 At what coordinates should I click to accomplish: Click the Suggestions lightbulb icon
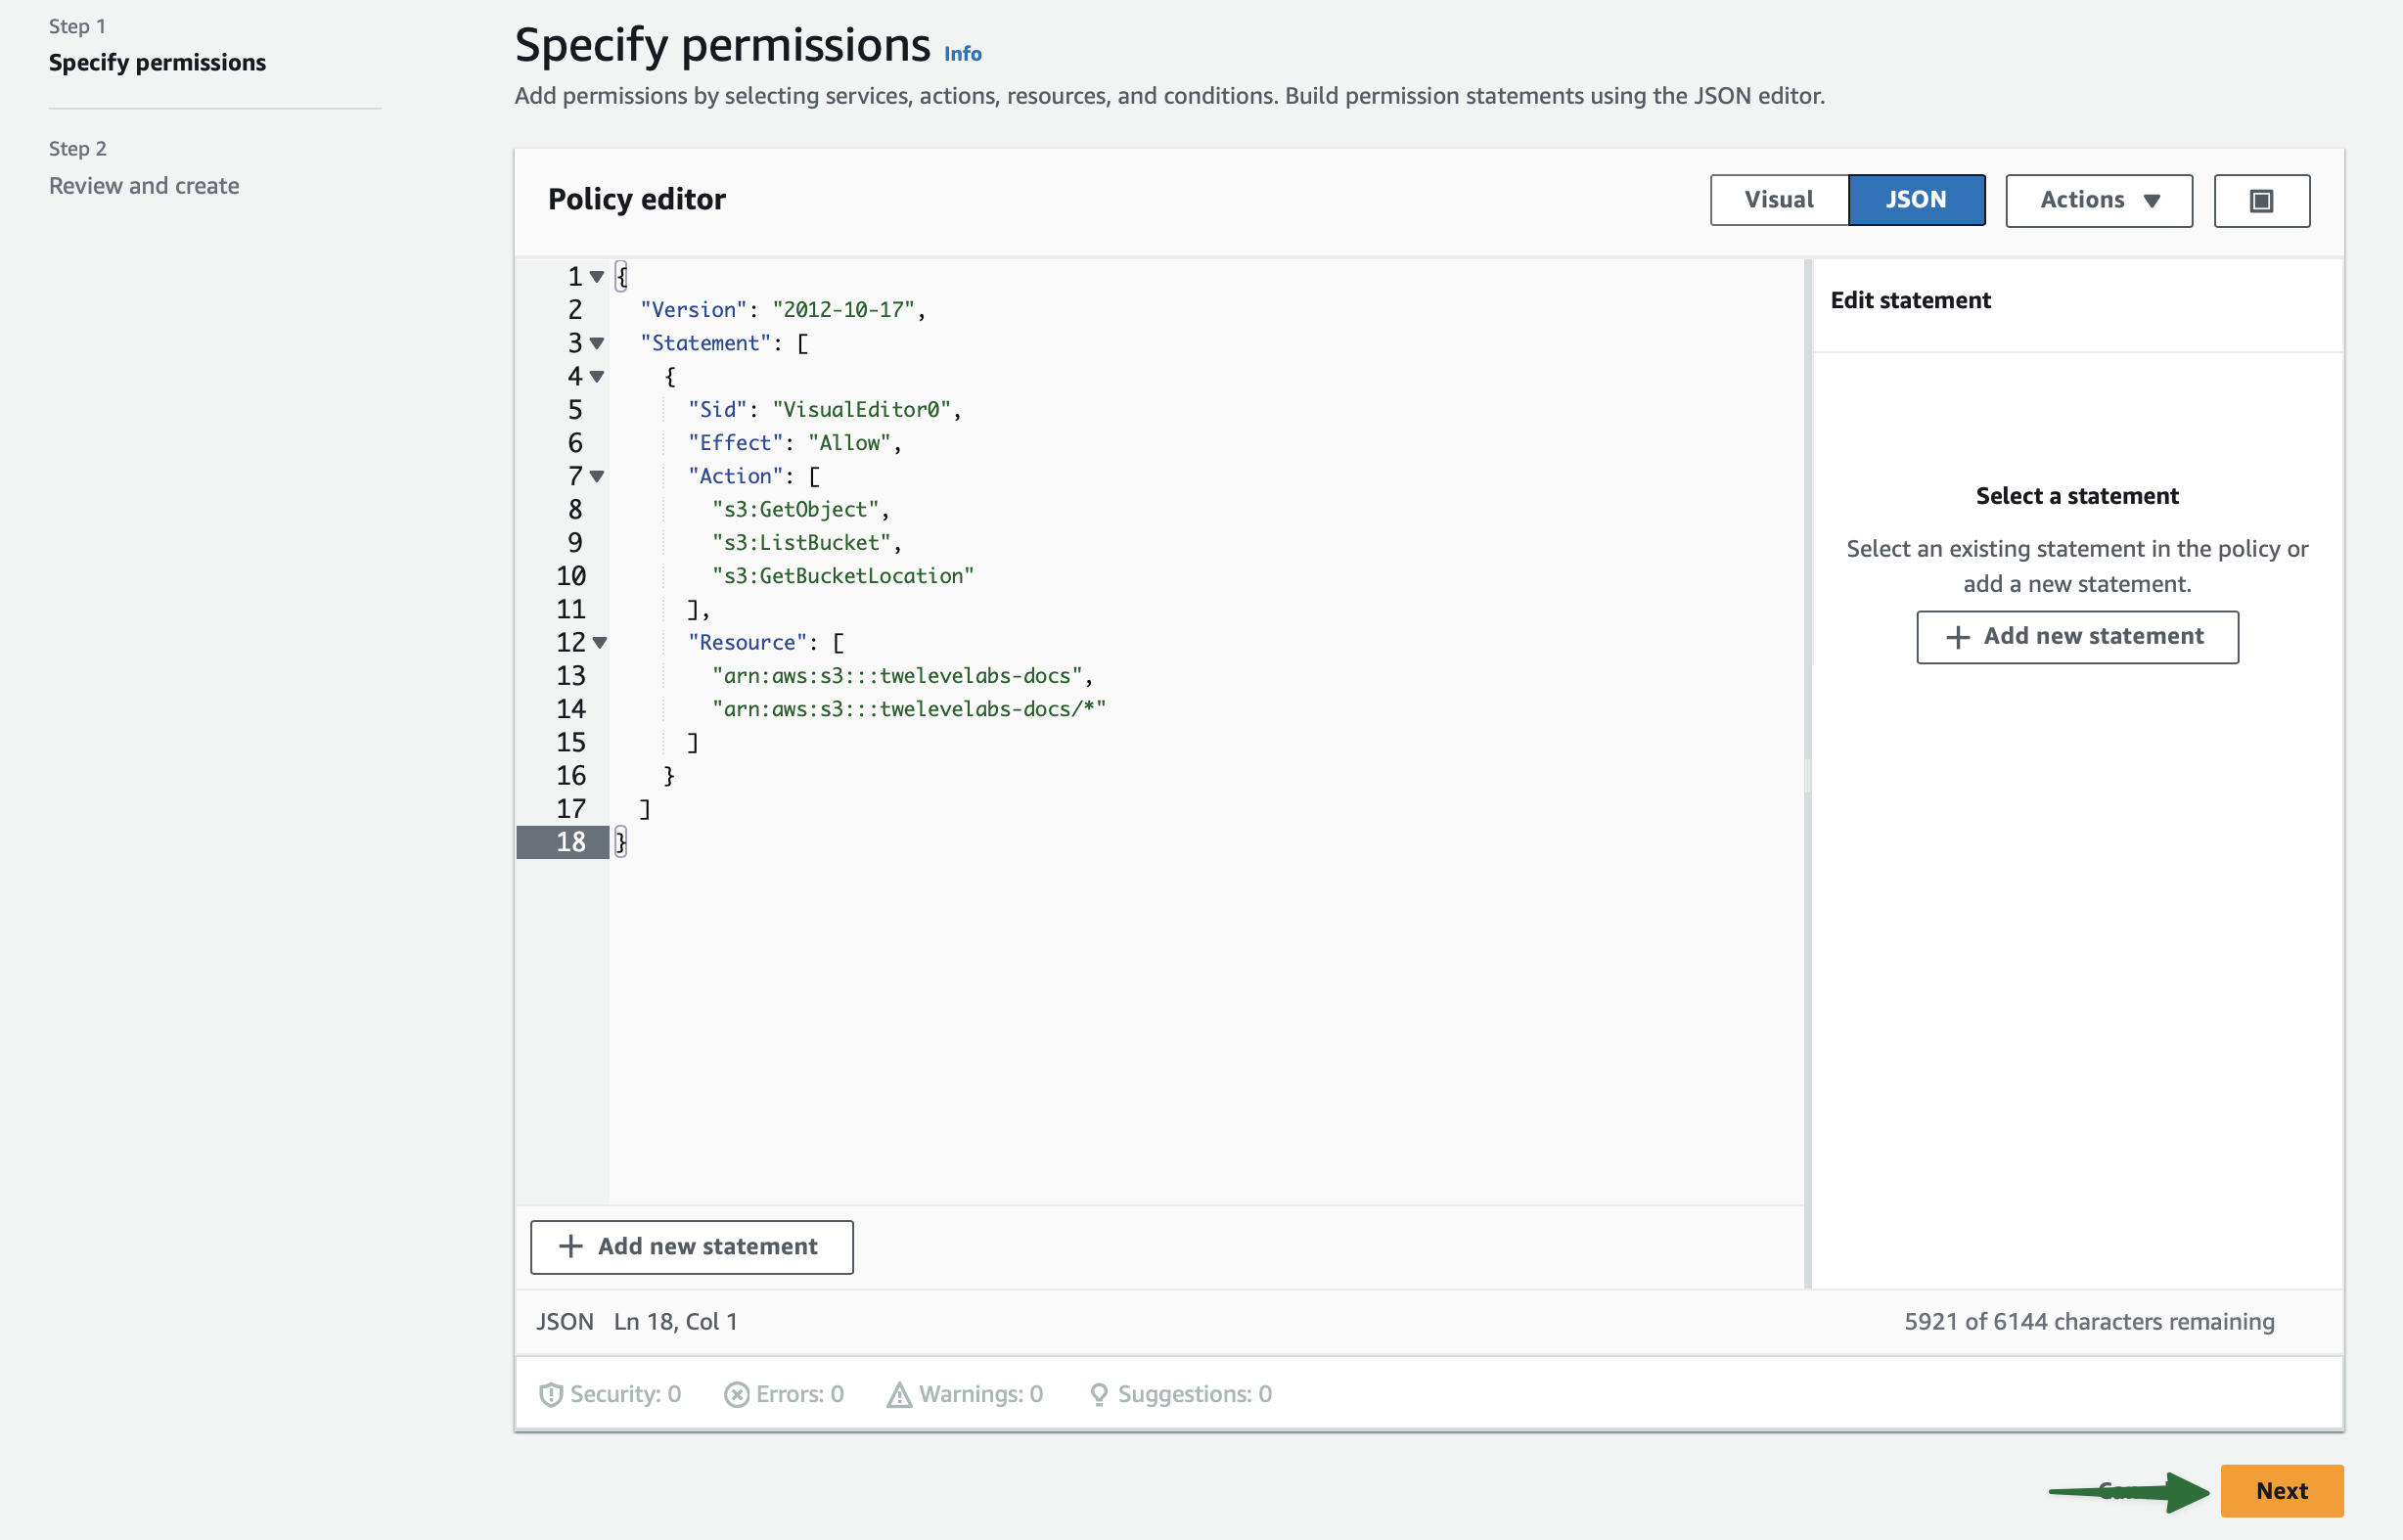pos(1098,1394)
